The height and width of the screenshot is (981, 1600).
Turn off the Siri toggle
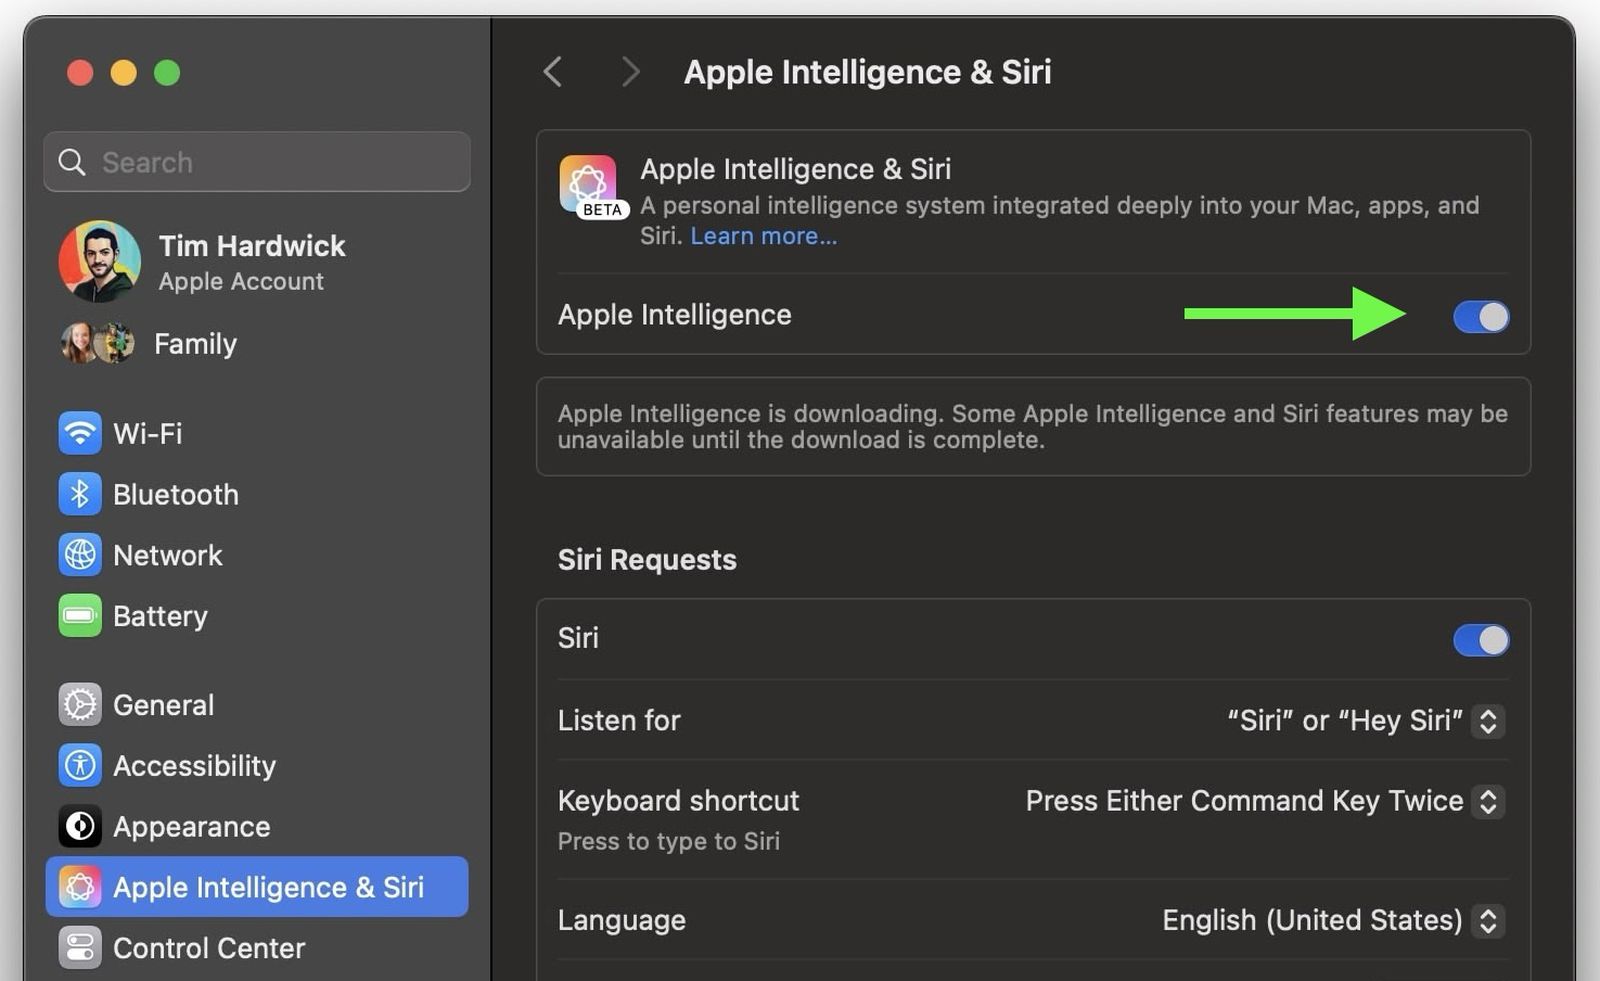(x=1480, y=640)
